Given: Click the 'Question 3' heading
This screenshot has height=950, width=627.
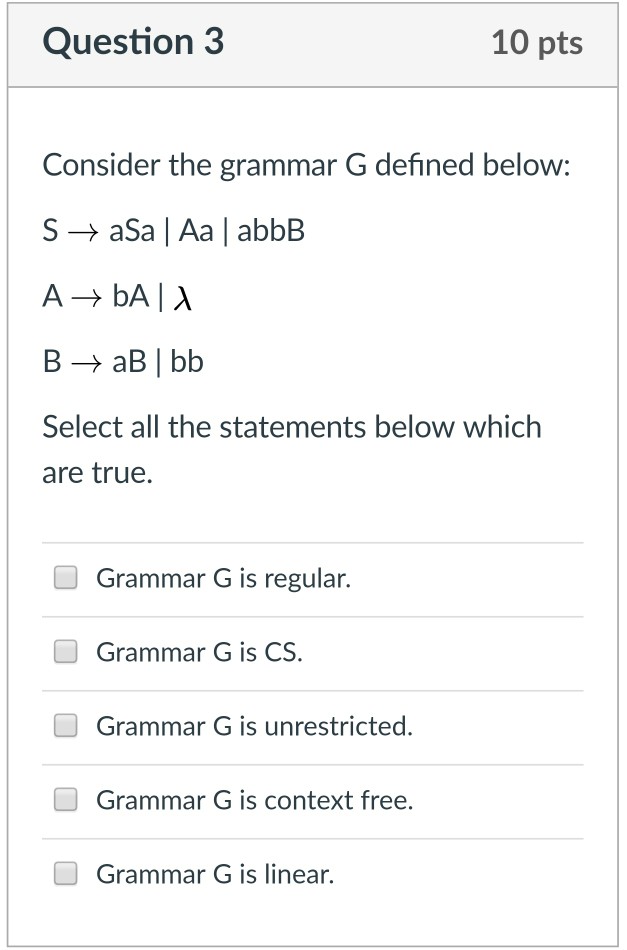Looking at the screenshot, I should (135, 43).
